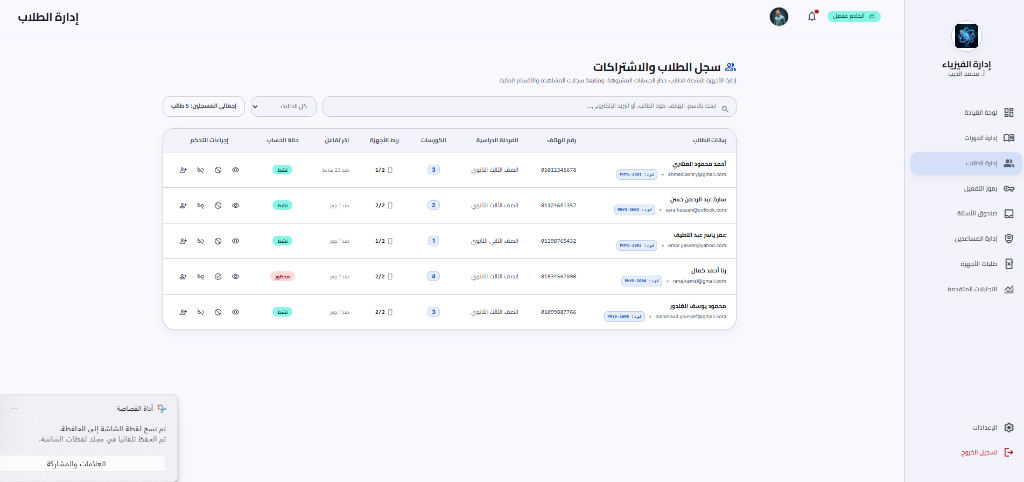Click 'ربط الأجهزة' column header
The image size is (1024, 482).
(384, 140)
